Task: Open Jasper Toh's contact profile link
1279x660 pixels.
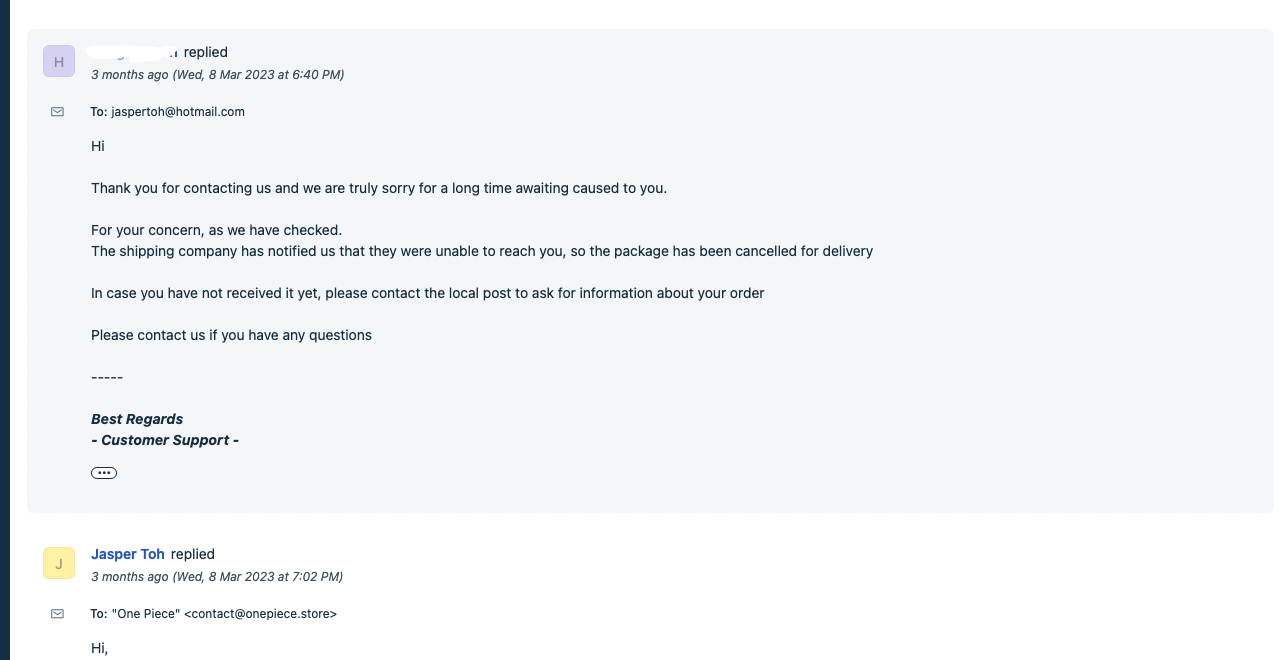Action: coord(128,554)
